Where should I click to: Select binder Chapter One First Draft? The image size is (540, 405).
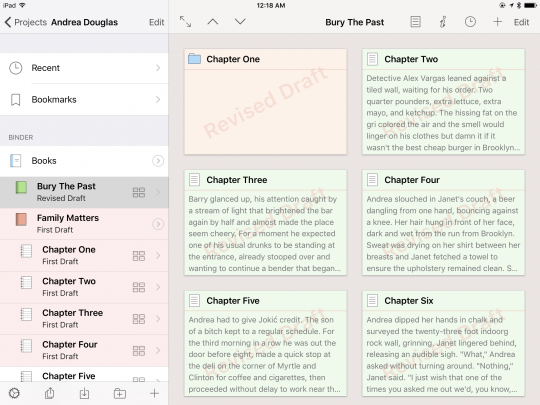[84, 256]
